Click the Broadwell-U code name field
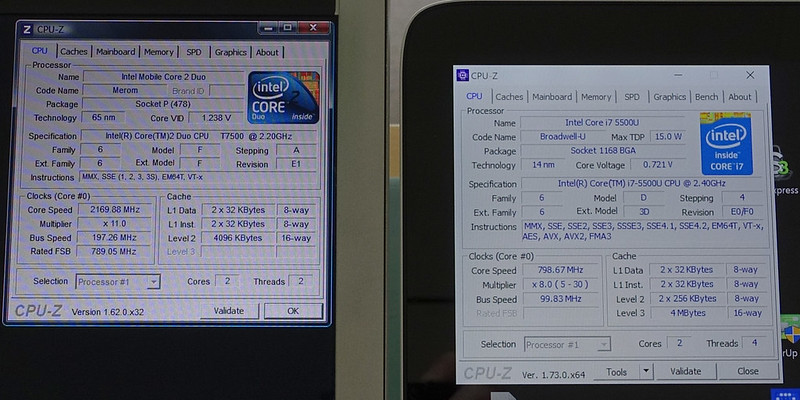Screen dimensions: 800x400 561,137
